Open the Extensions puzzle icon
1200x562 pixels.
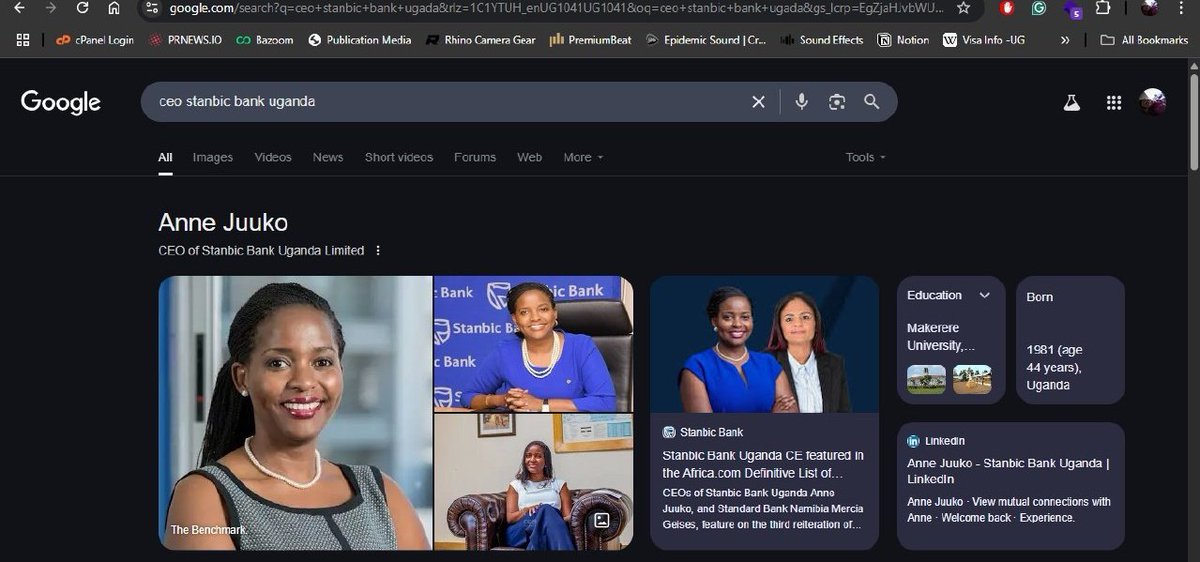coord(1103,8)
